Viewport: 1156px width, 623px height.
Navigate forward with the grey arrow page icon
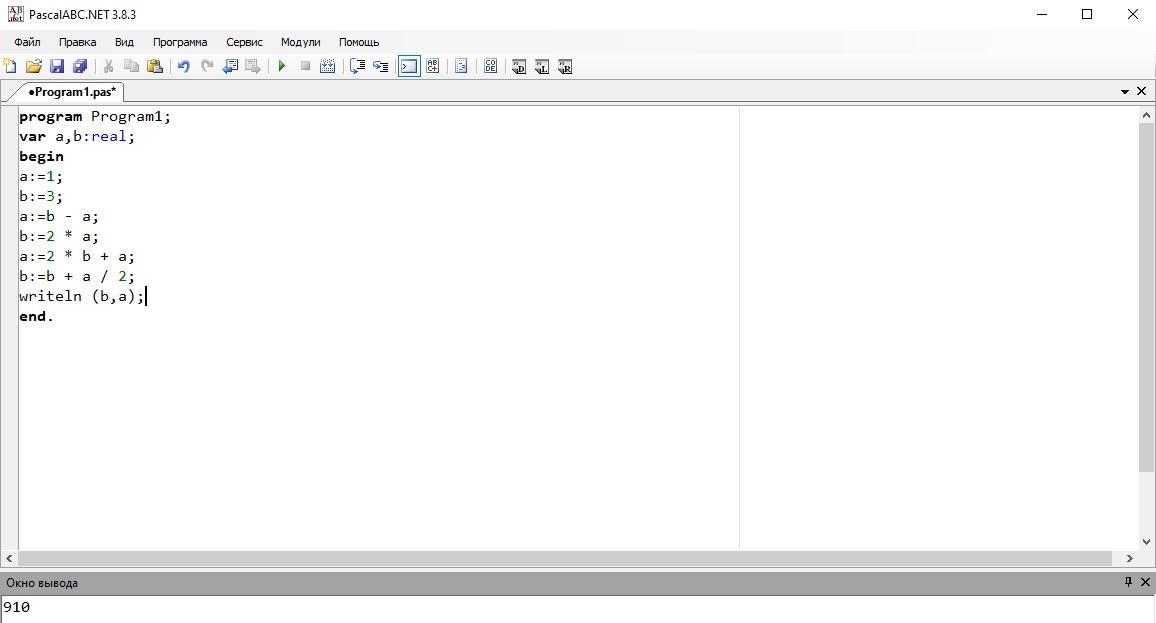[x=253, y=66]
